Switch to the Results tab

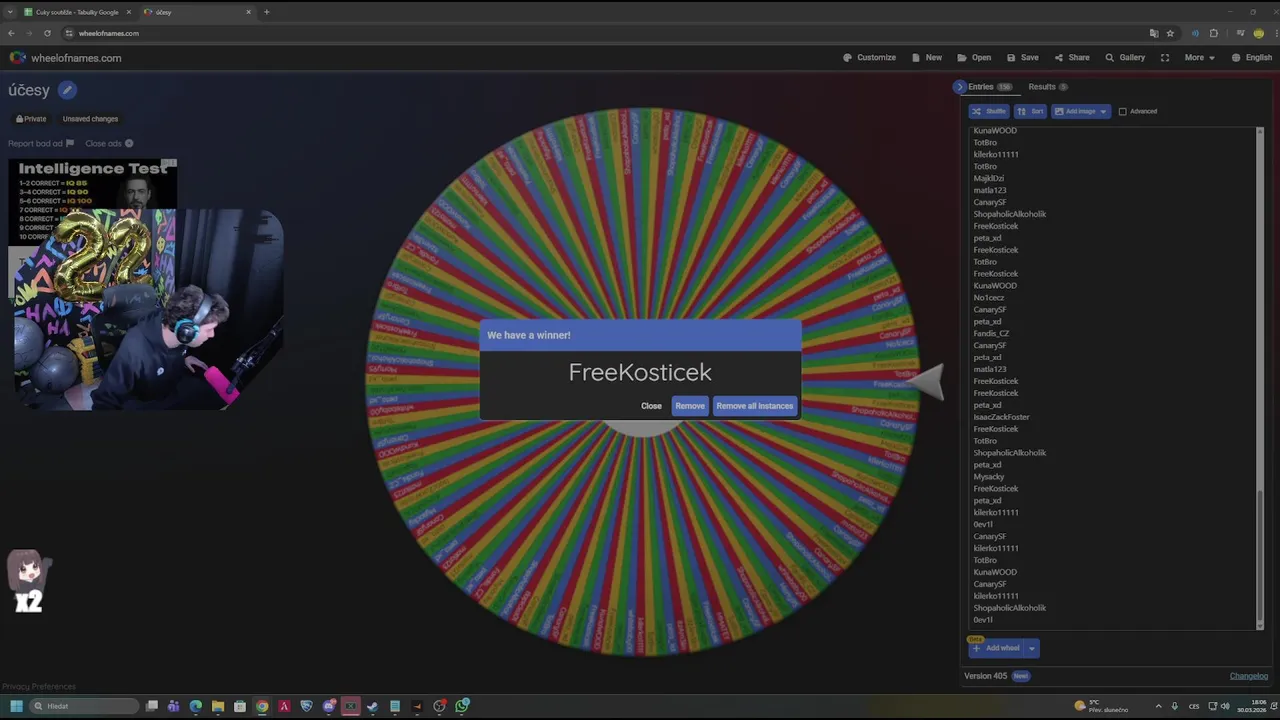[1047, 87]
